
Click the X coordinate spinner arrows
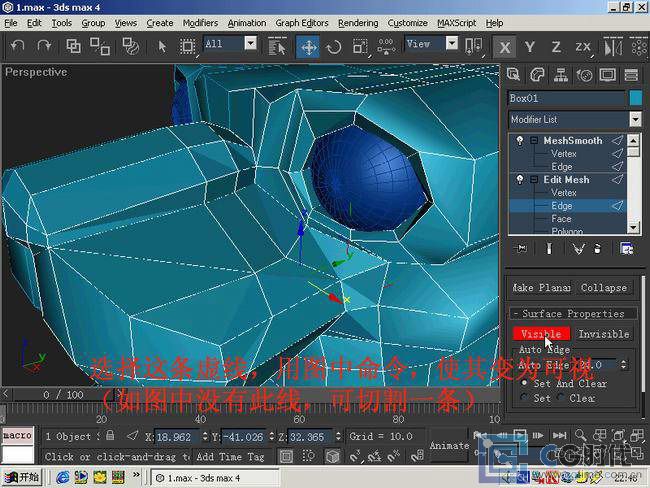pos(205,436)
